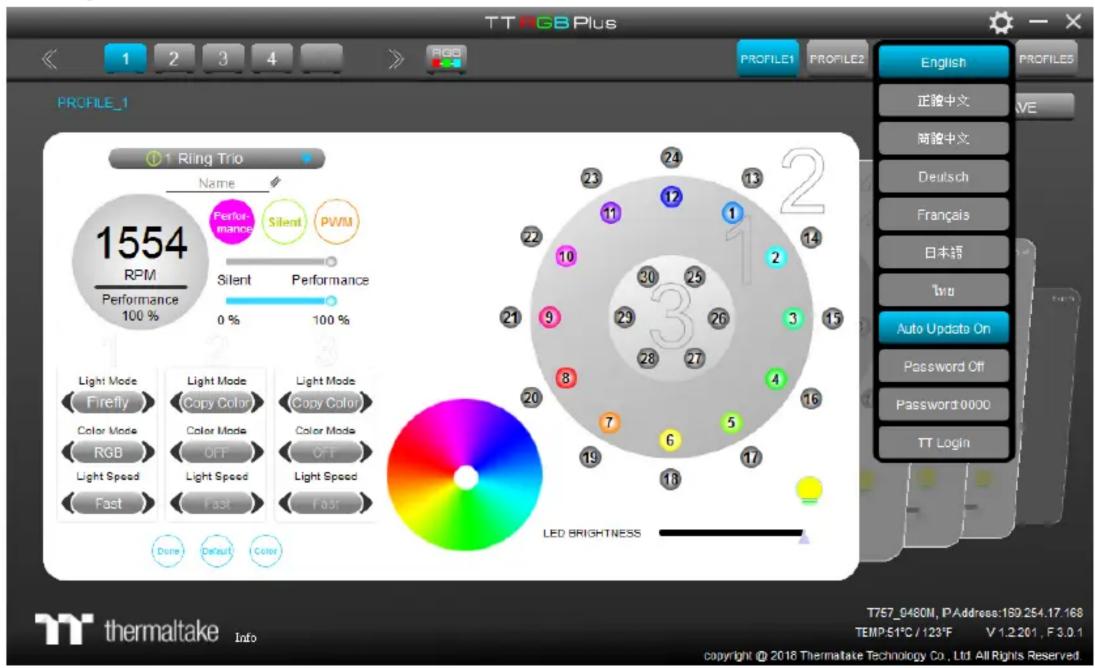Next Color Mode after RGB
This screenshot has height=668, width=1095.
click(x=147, y=452)
